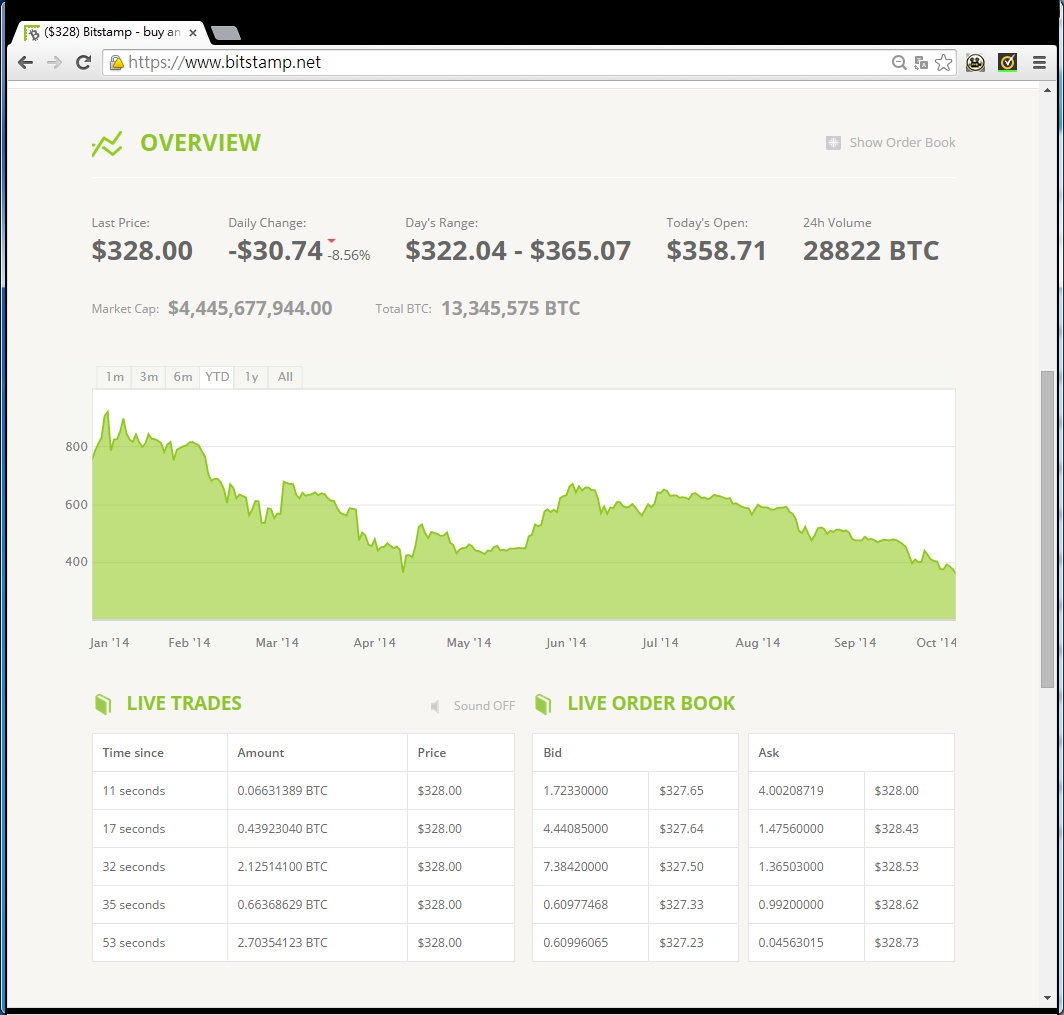Open the face-icon browser extension

(975, 62)
